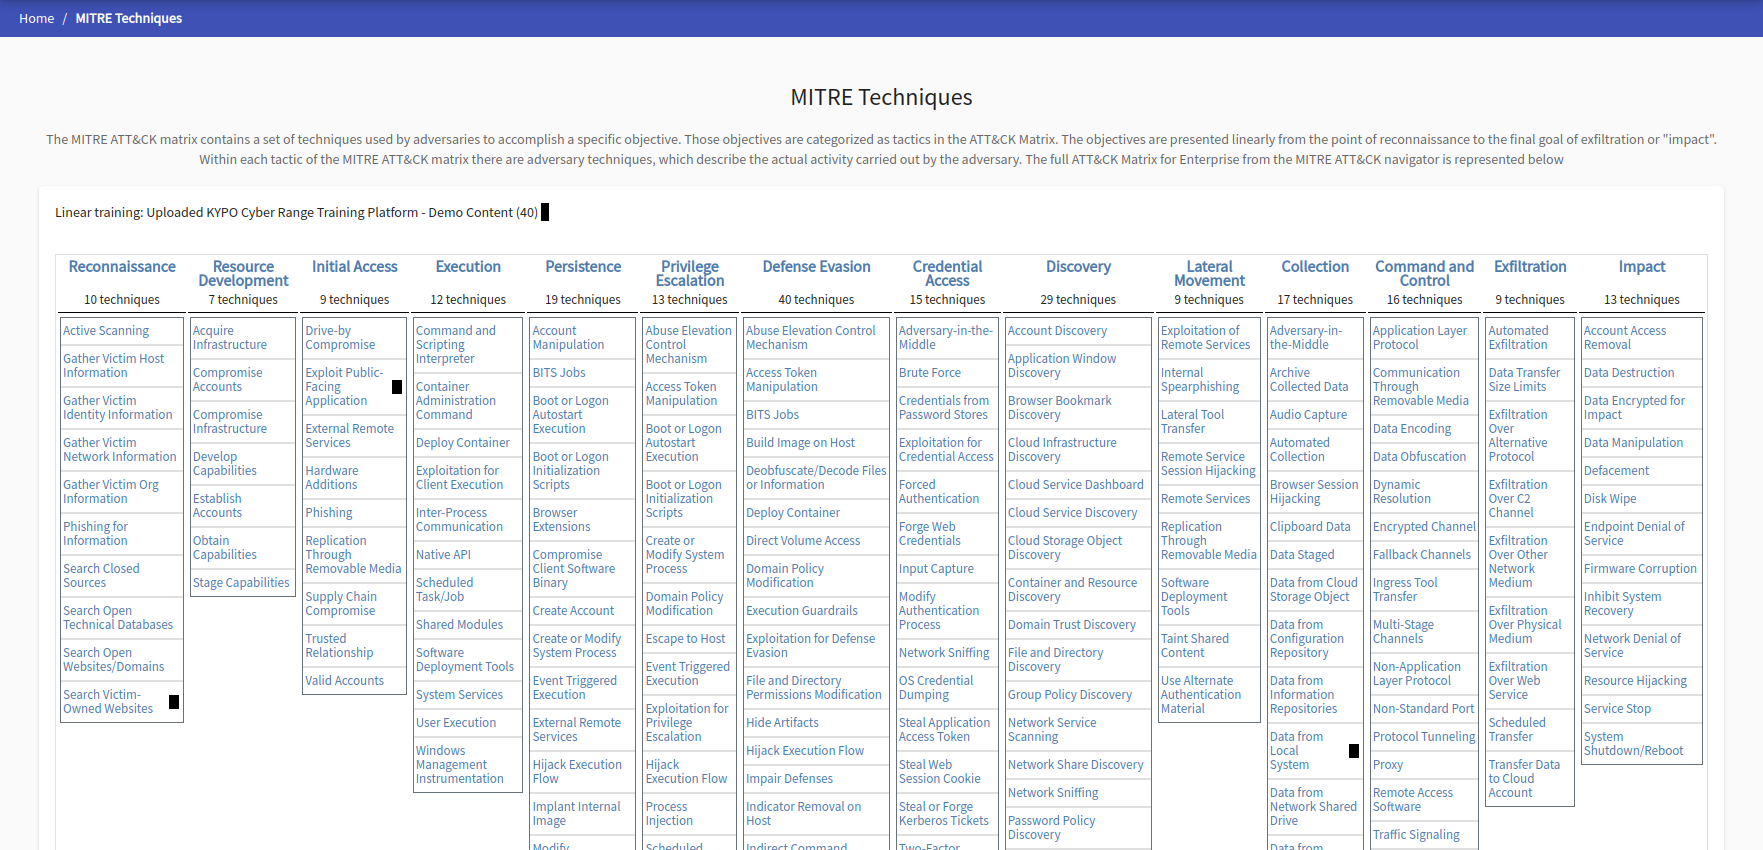
Task: Open Acquire Infrastructure technique
Action: click(230, 338)
